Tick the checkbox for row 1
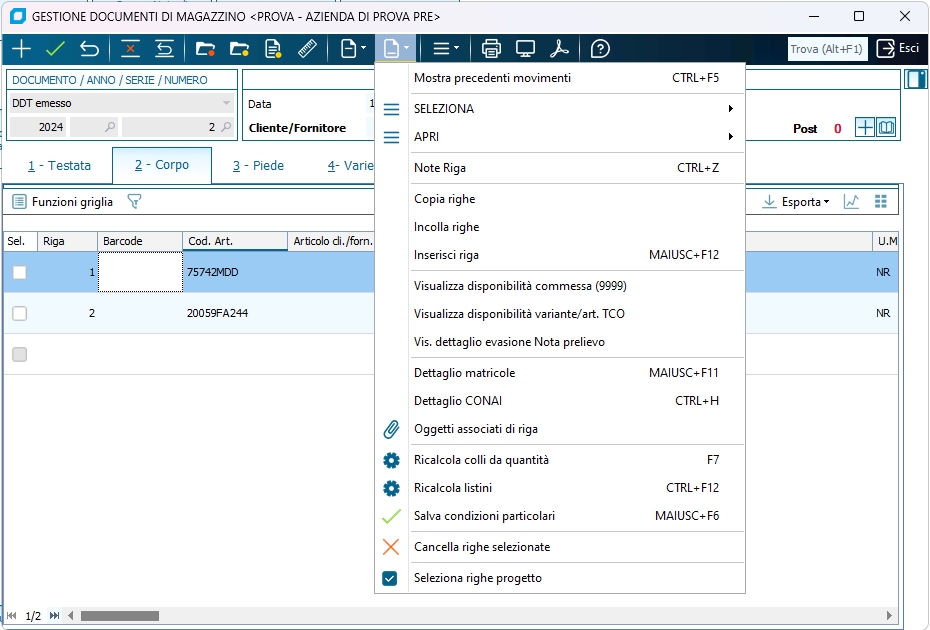Screen dimensions: 930x630 tap(19, 272)
